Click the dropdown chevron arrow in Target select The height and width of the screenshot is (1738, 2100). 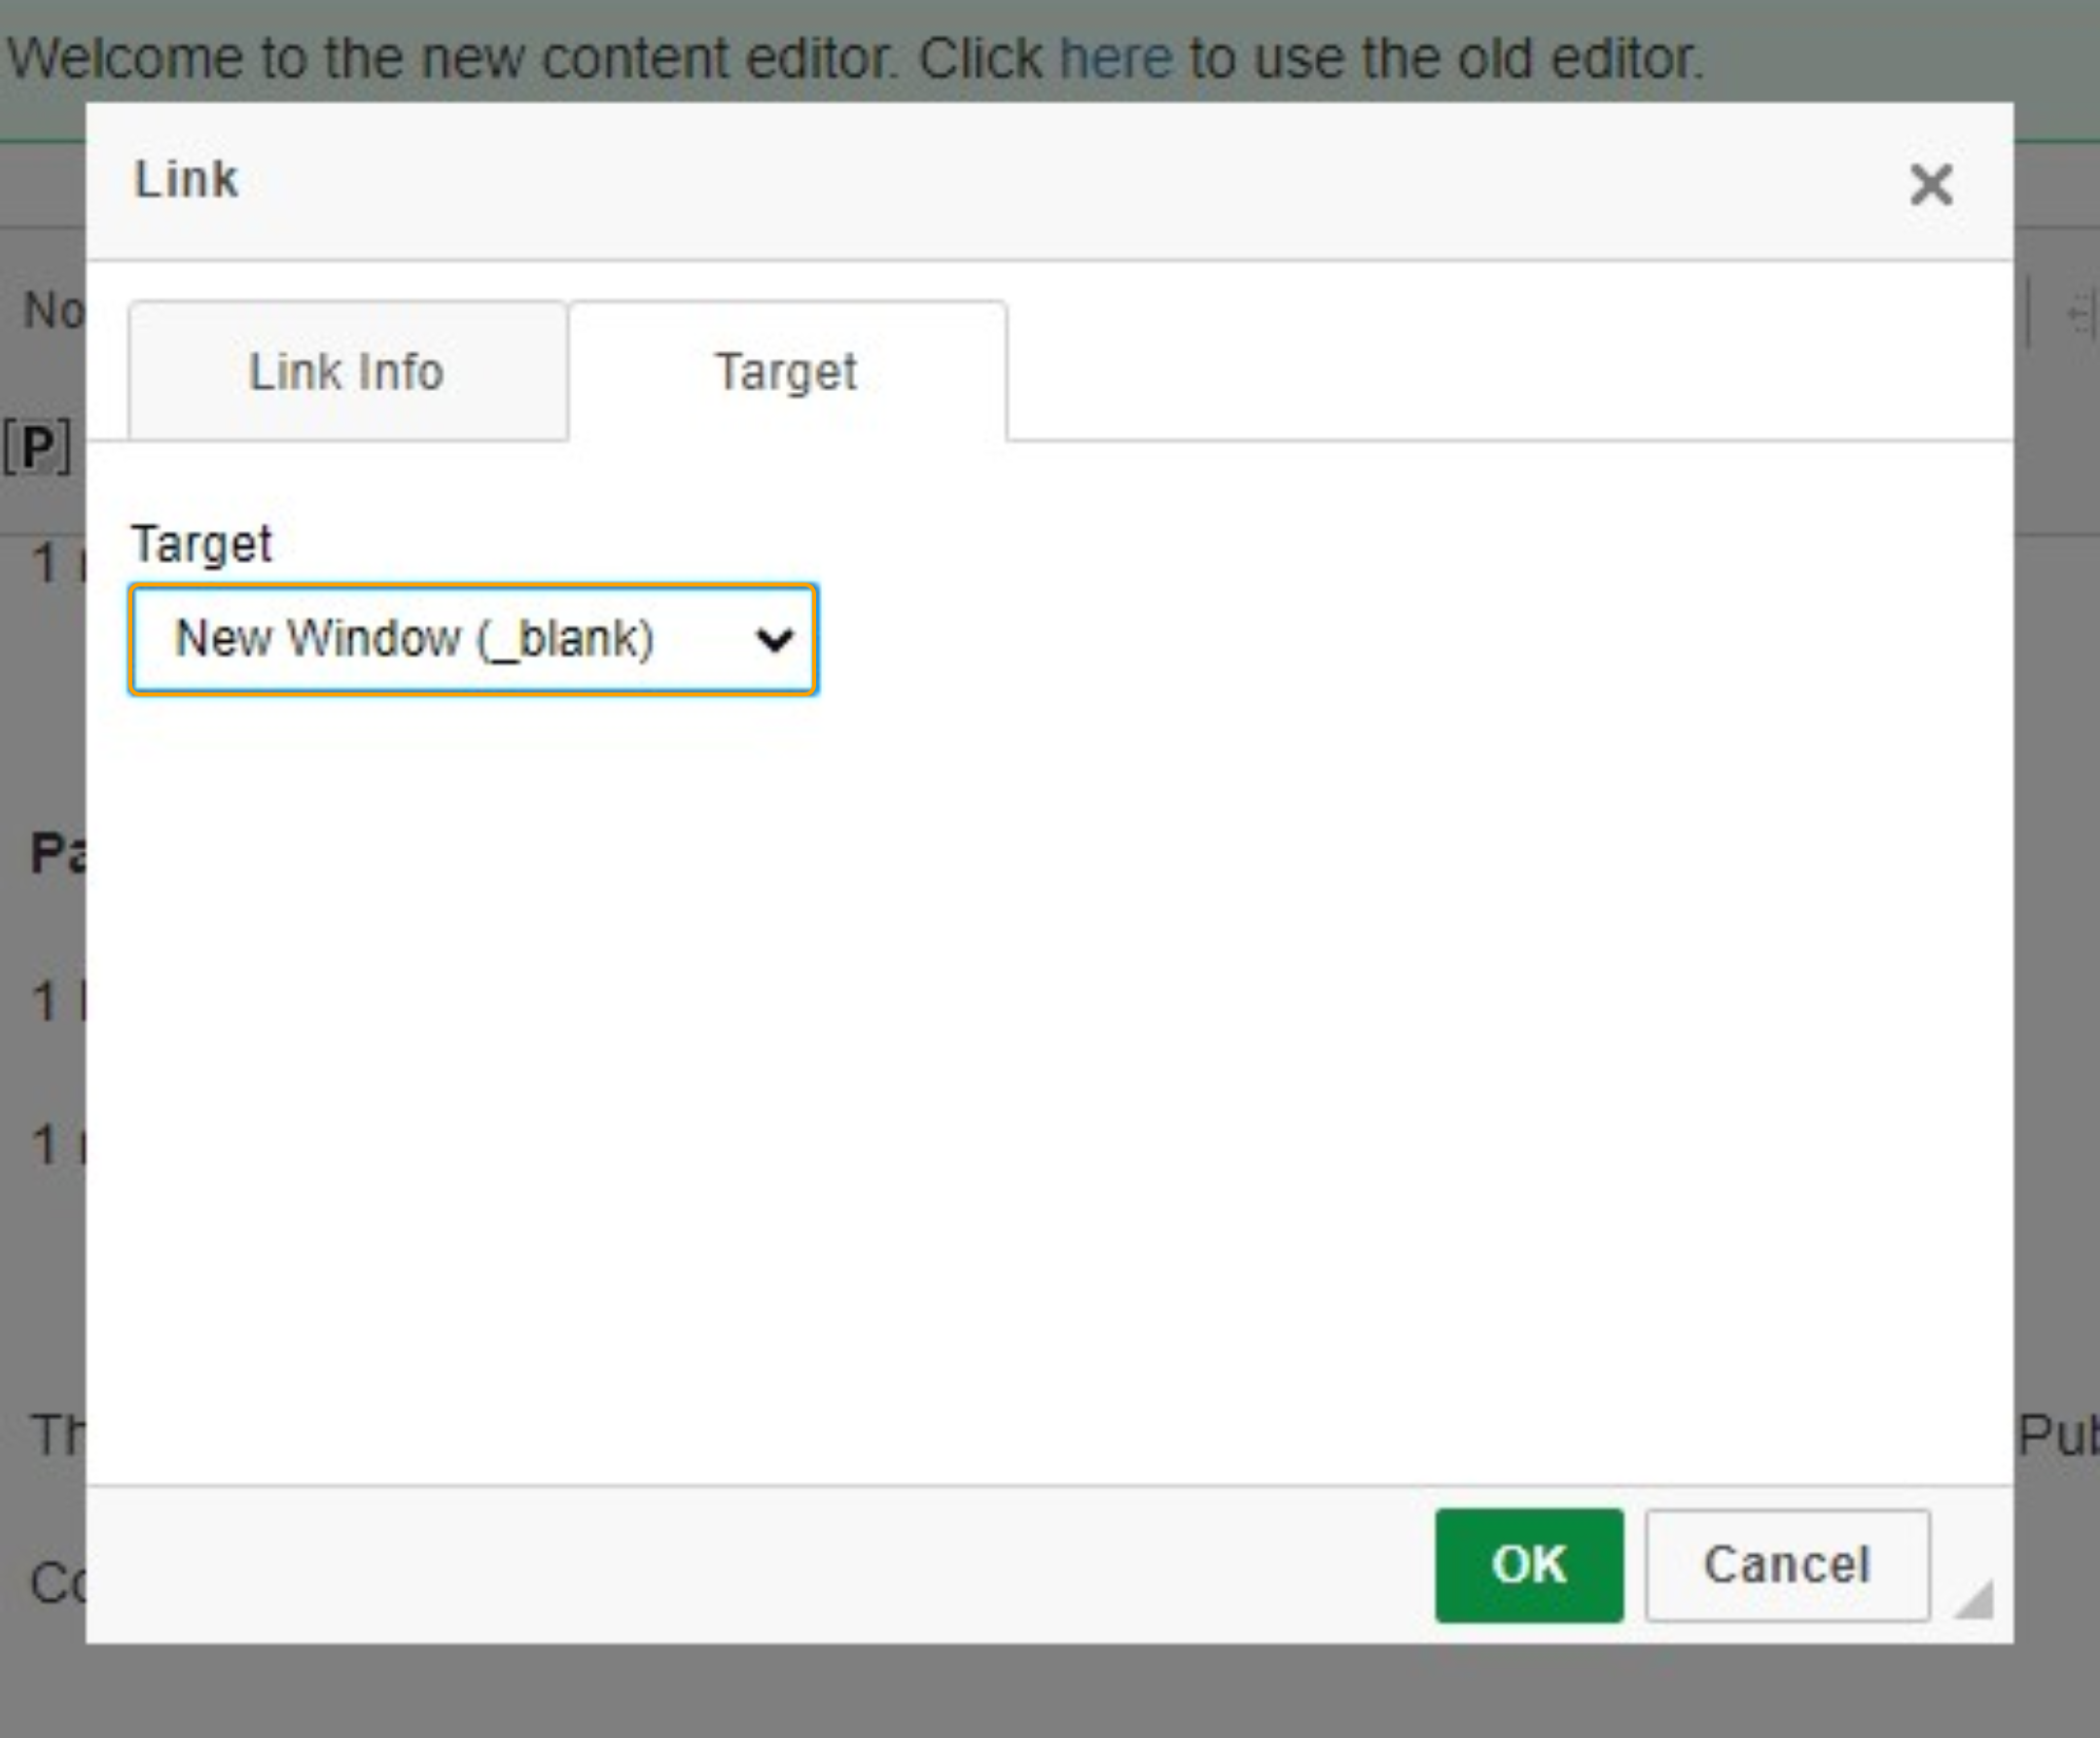pyautogui.click(x=774, y=639)
